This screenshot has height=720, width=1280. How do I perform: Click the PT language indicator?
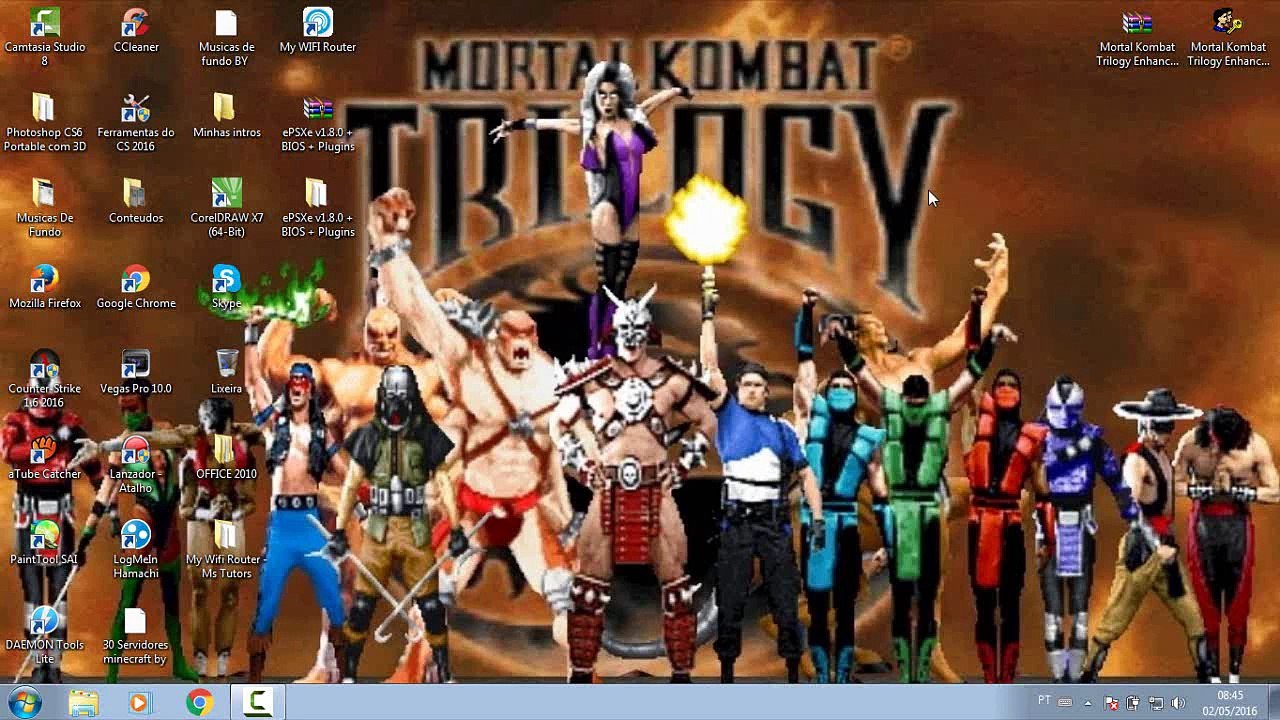1044,701
